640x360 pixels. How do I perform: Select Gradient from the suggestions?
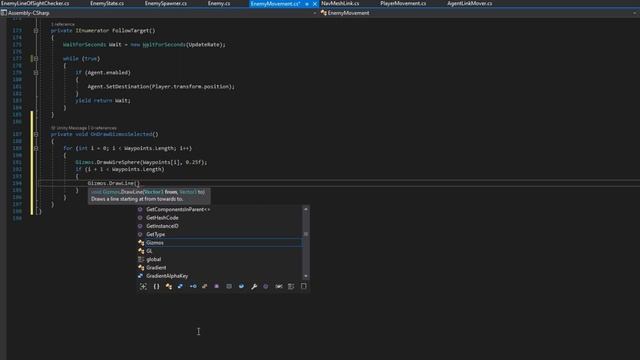point(156,268)
